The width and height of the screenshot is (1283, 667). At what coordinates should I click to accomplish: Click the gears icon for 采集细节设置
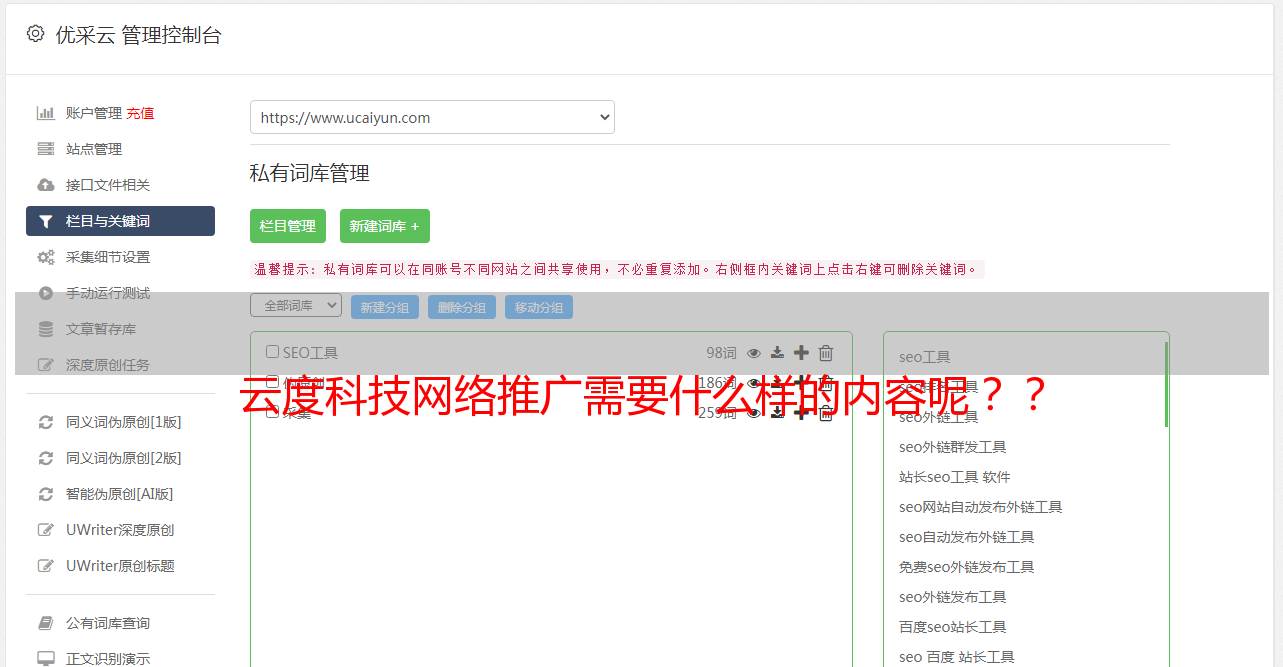point(45,257)
